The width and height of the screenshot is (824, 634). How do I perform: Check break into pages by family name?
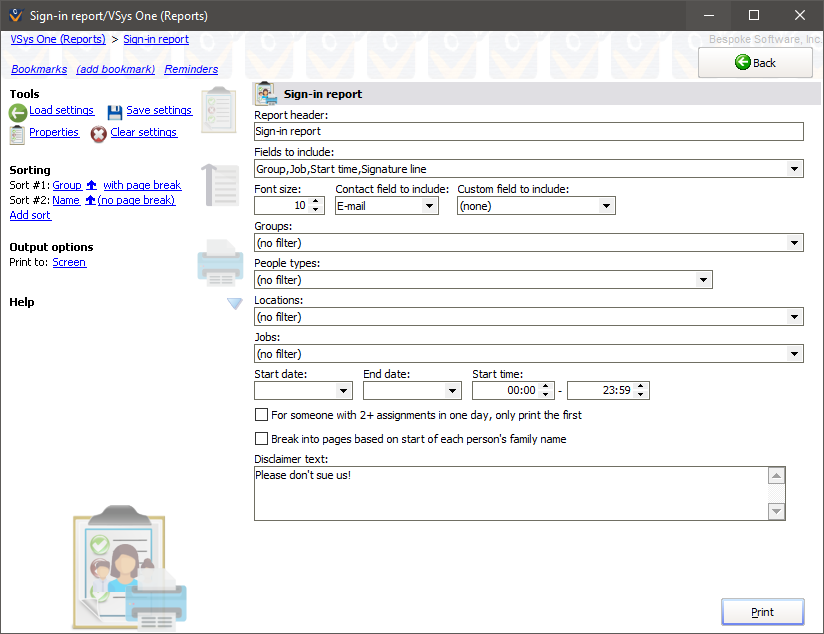tap(261, 438)
